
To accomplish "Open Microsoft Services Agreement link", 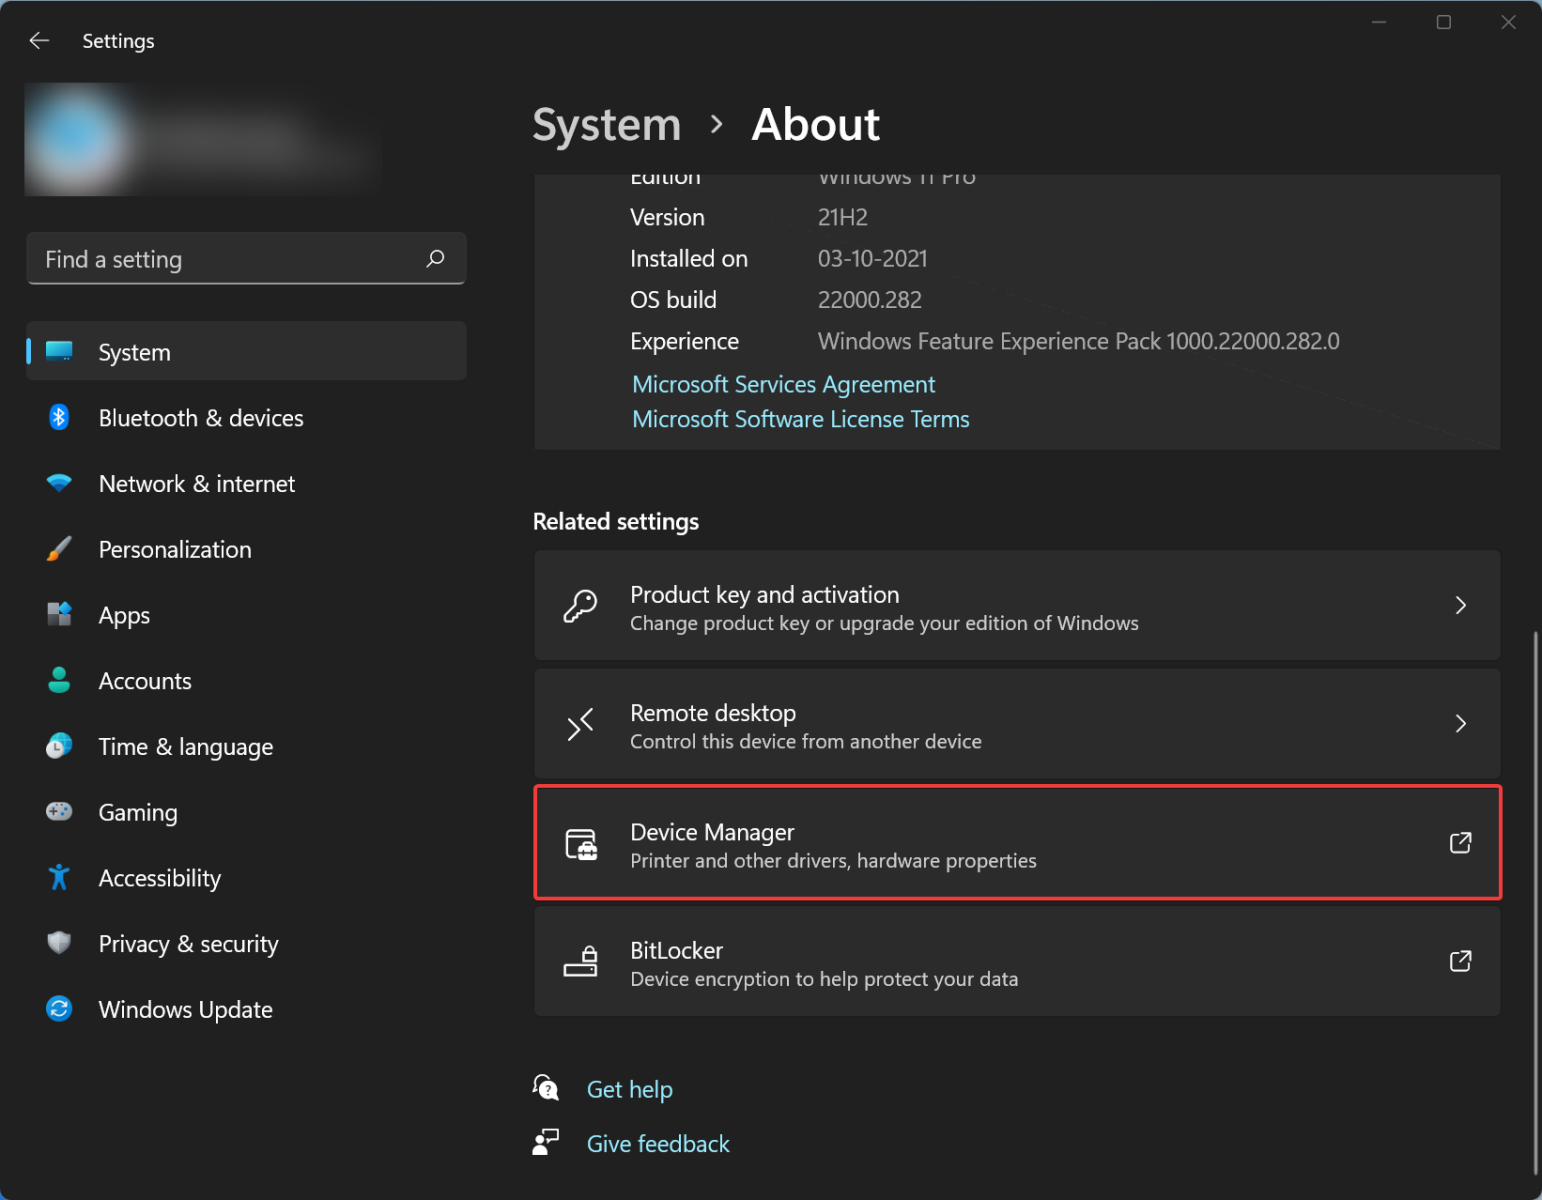I will pyautogui.click(x=783, y=384).
